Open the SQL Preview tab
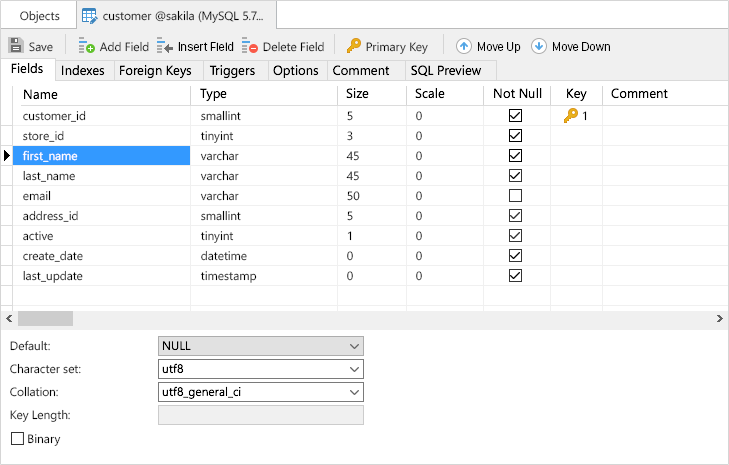 click(x=445, y=71)
